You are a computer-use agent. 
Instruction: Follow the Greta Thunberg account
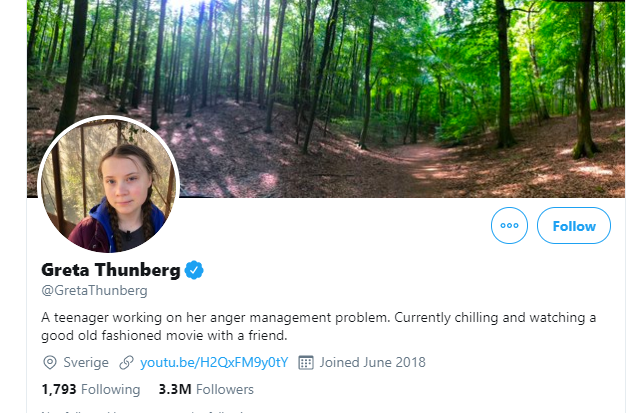(x=574, y=225)
